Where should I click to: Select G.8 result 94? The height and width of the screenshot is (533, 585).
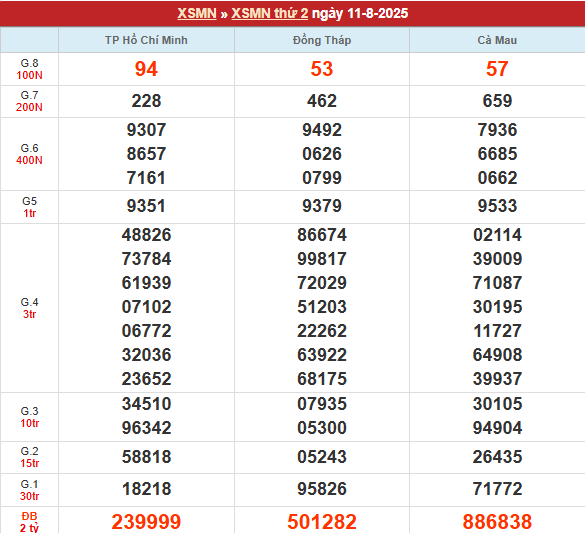(x=146, y=69)
